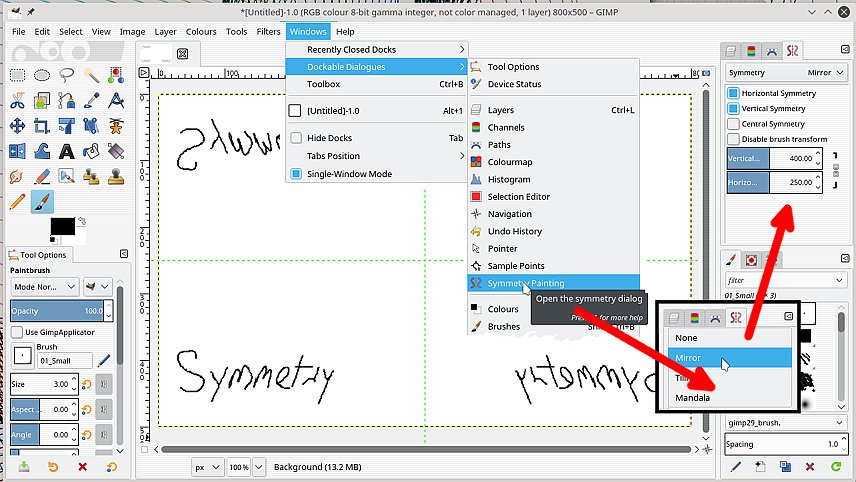This screenshot has height=482, width=856.
Task: Expand Recently Closed Docks submenu
Action: coord(377,50)
